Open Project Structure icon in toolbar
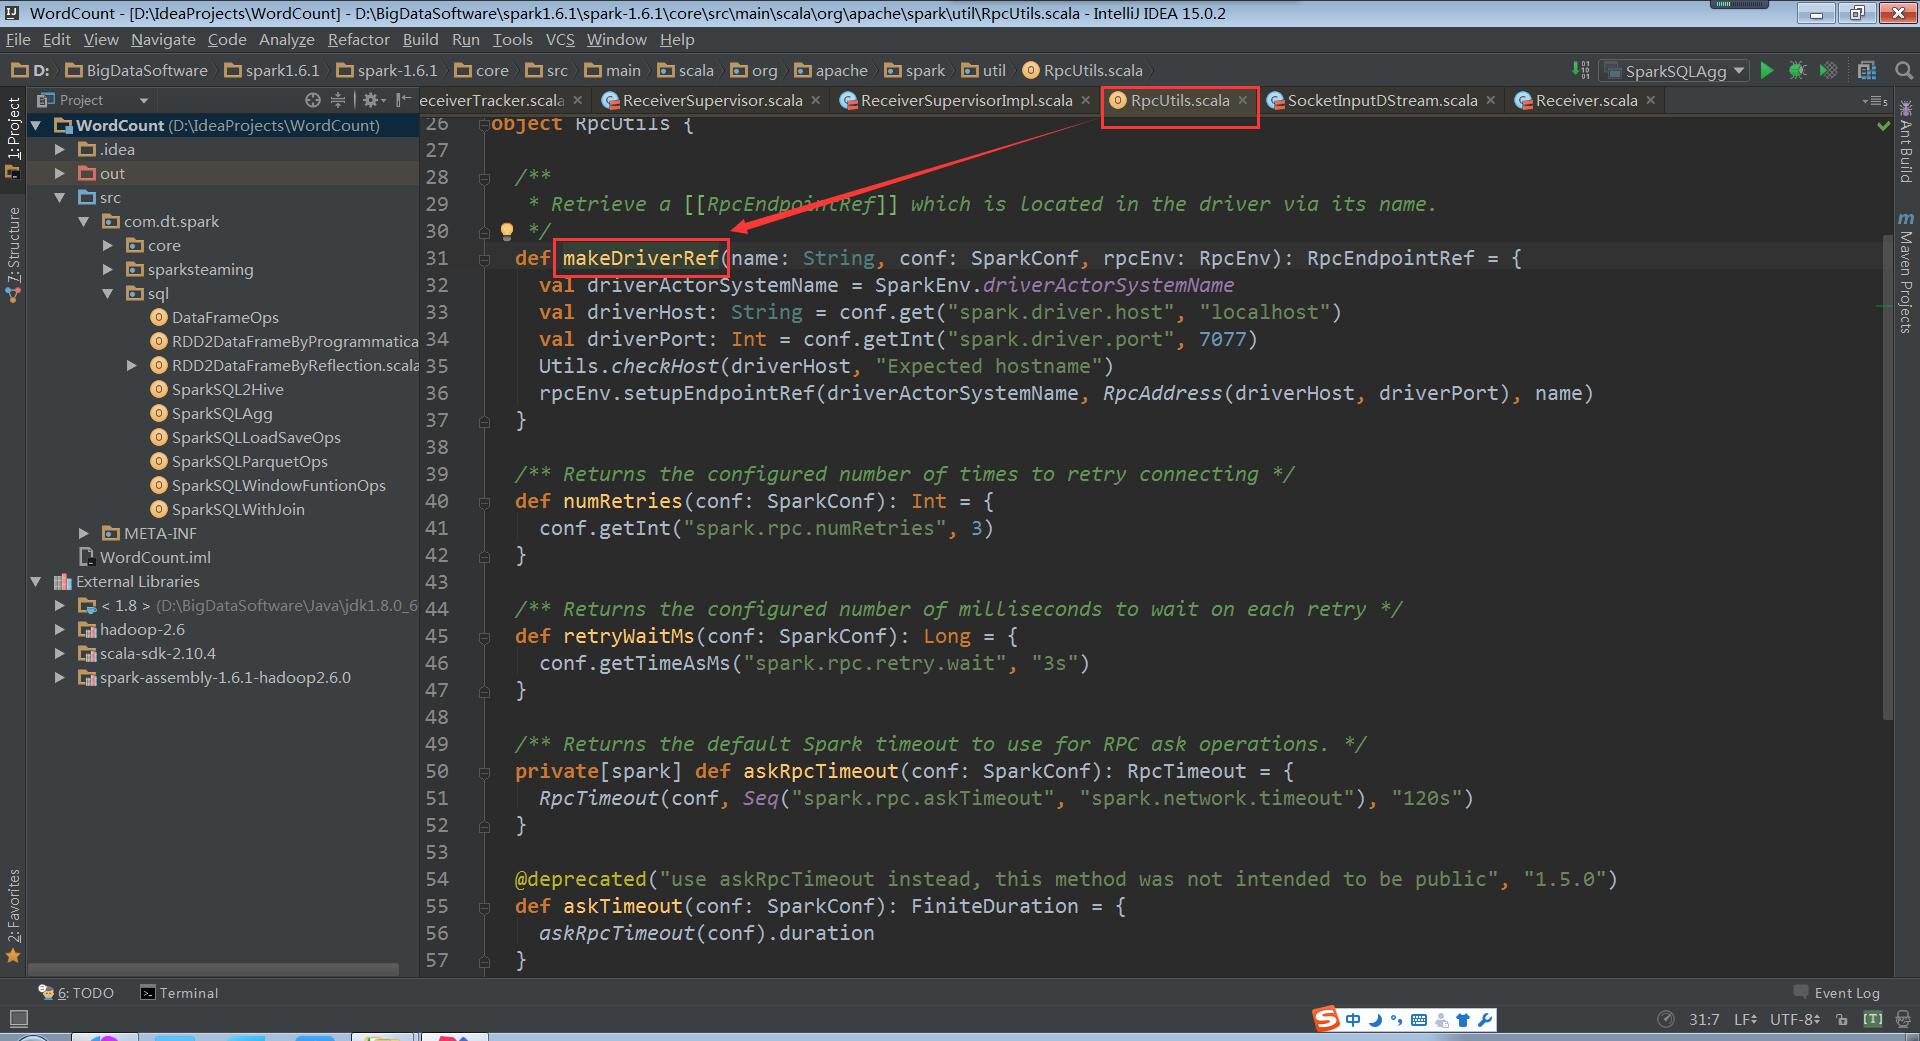This screenshot has width=1920, height=1041. 1866,70
